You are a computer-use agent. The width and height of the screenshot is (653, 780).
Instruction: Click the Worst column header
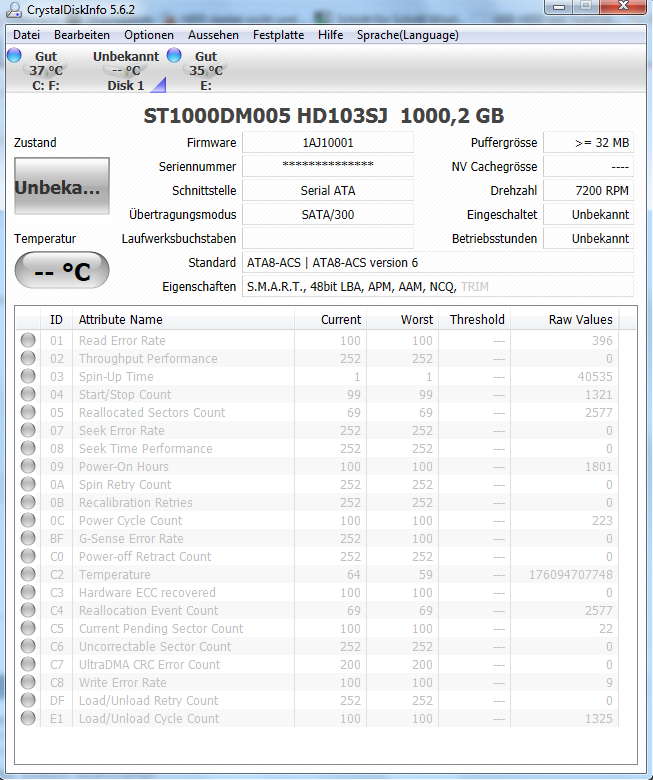[x=403, y=319]
